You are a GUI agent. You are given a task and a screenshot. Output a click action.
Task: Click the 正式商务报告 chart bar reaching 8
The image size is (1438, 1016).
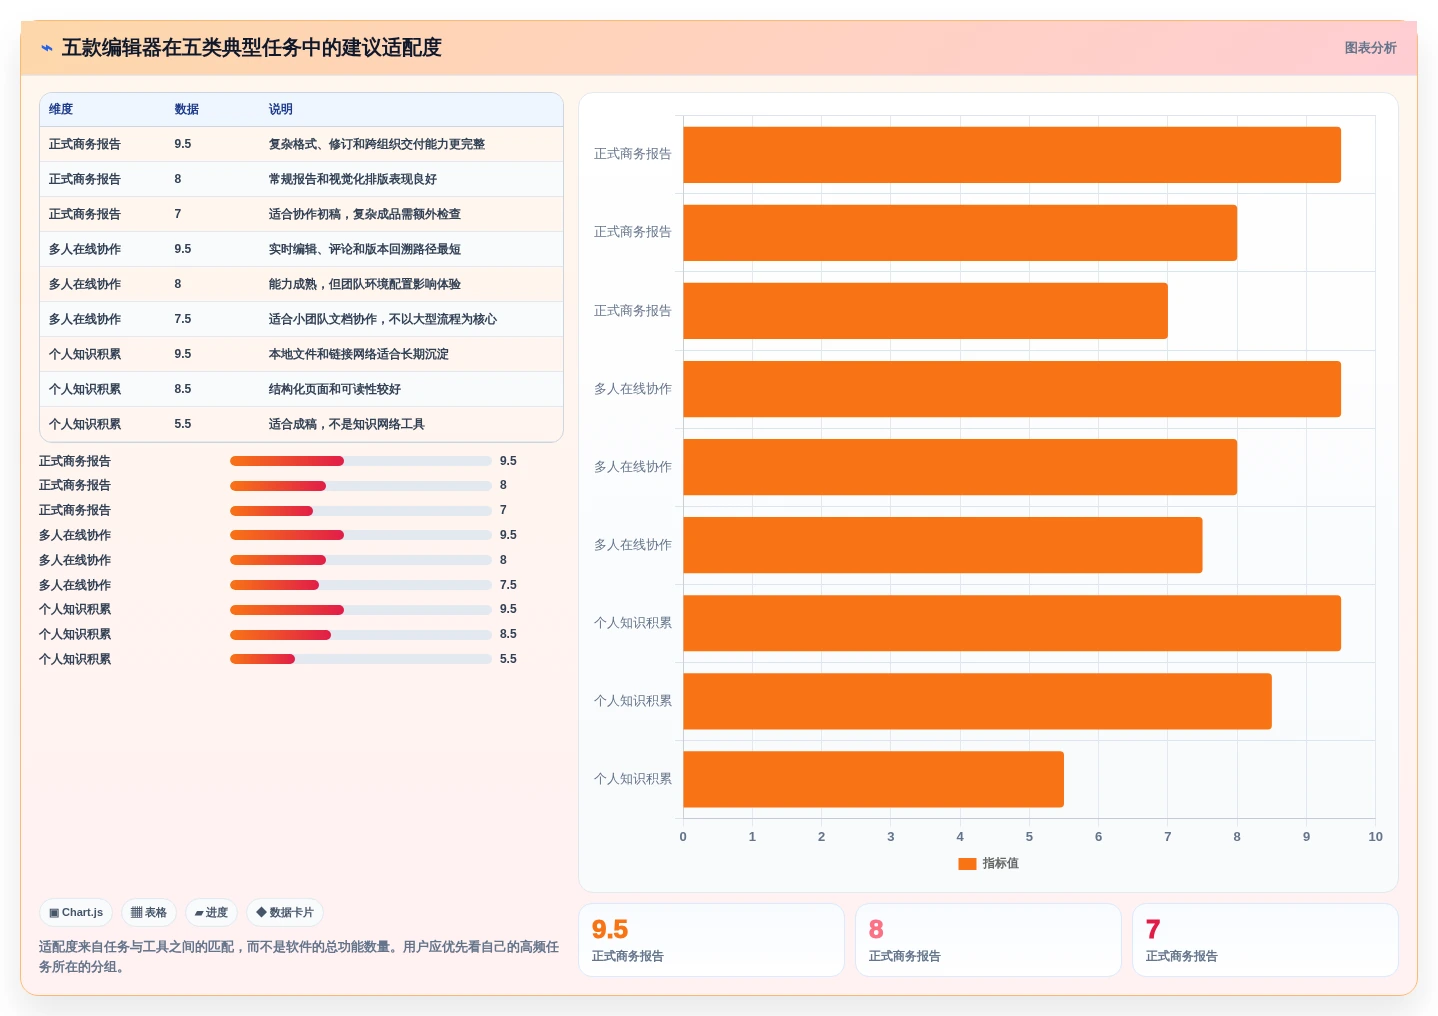pyautogui.click(x=960, y=233)
